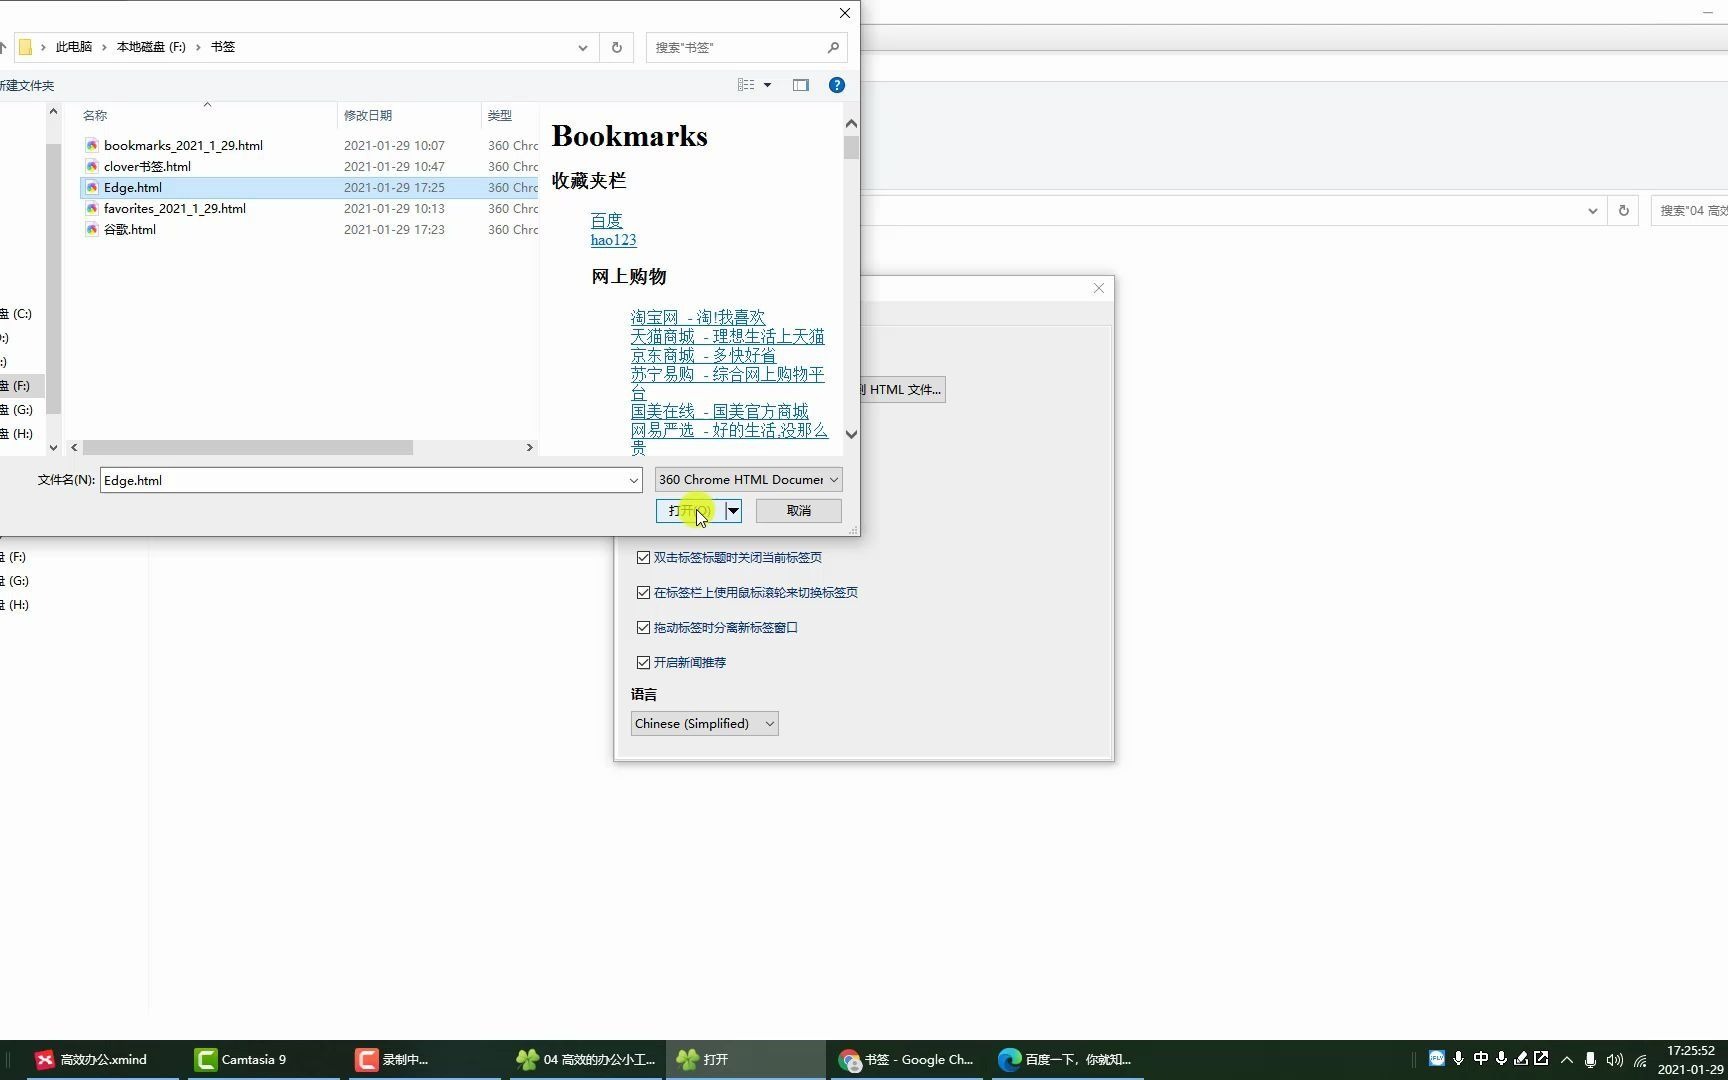Click the search magnifier icon
The height and width of the screenshot is (1080, 1728).
[833, 47]
